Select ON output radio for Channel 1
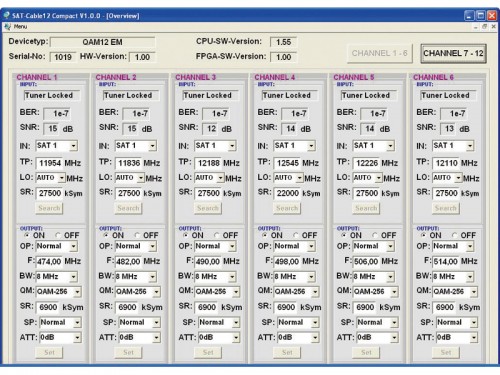This screenshot has height=375, width=500. coord(27,235)
